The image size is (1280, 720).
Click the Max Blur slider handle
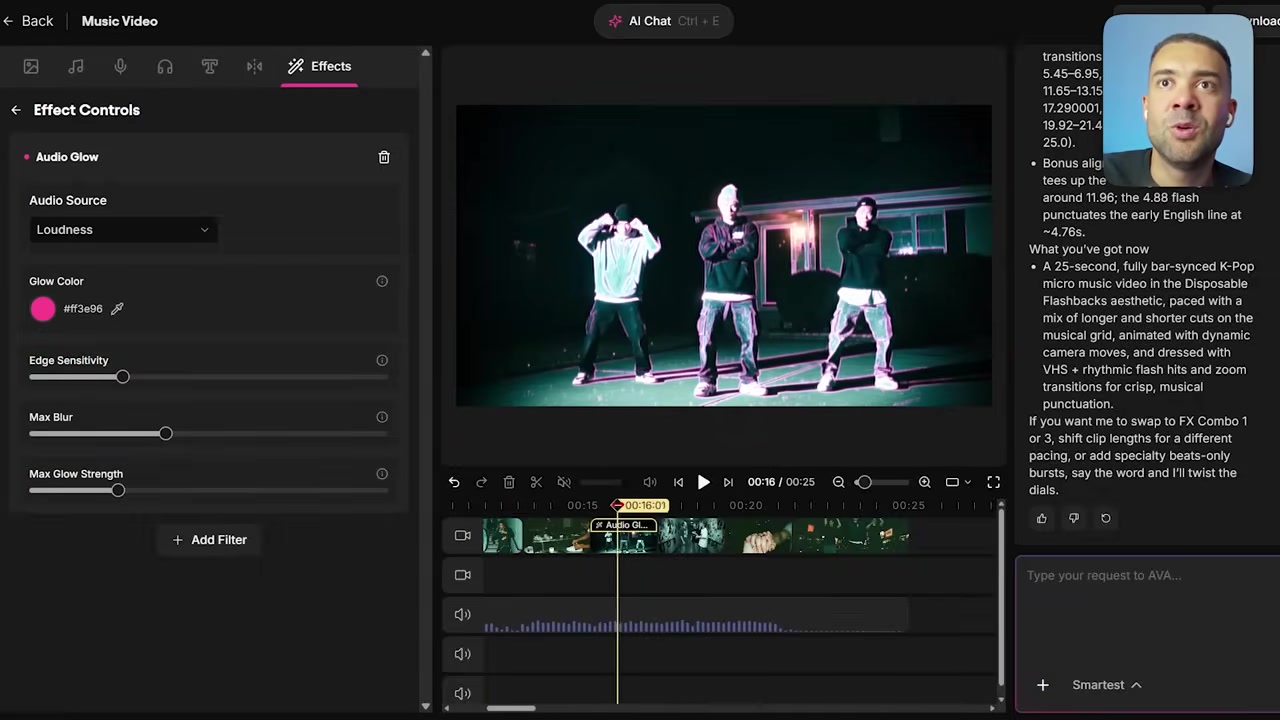[x=166, y=434]
